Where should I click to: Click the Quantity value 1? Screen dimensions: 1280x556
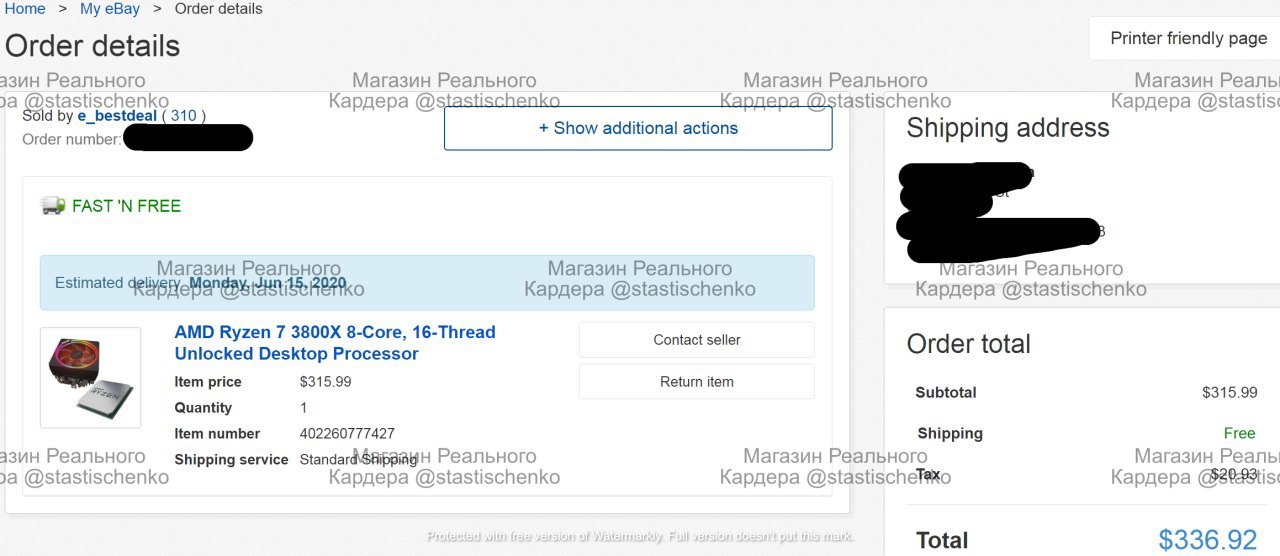click(304, 408)
